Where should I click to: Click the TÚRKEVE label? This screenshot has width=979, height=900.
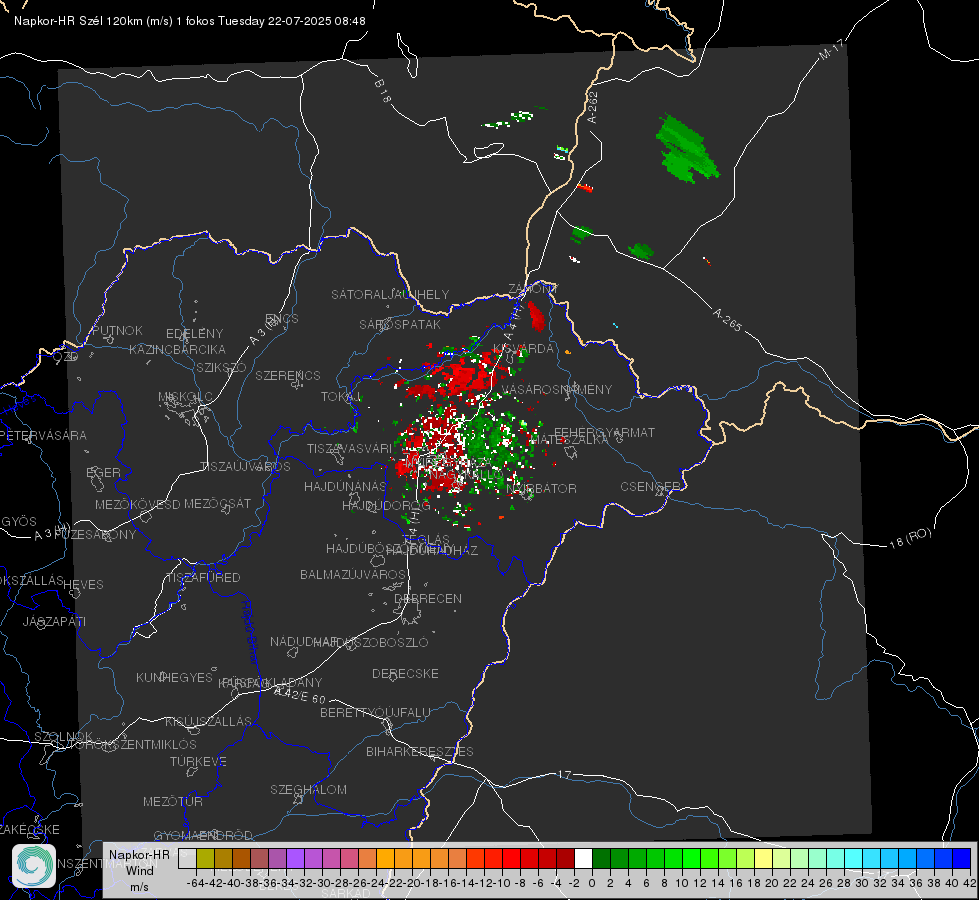pyautogui.click(x=199, y=761)
